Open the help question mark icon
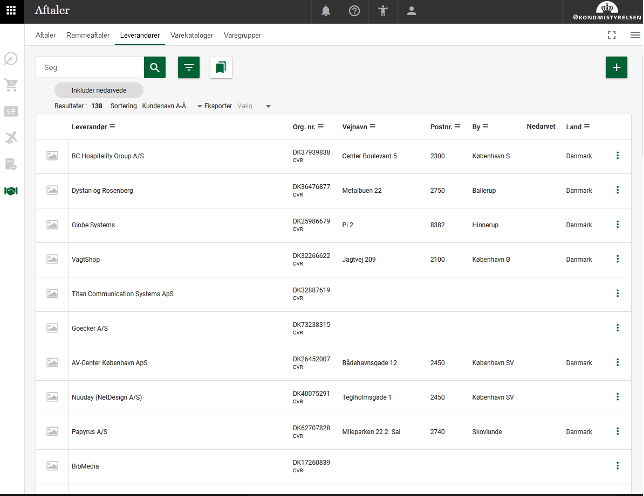 tap(354, 11)
